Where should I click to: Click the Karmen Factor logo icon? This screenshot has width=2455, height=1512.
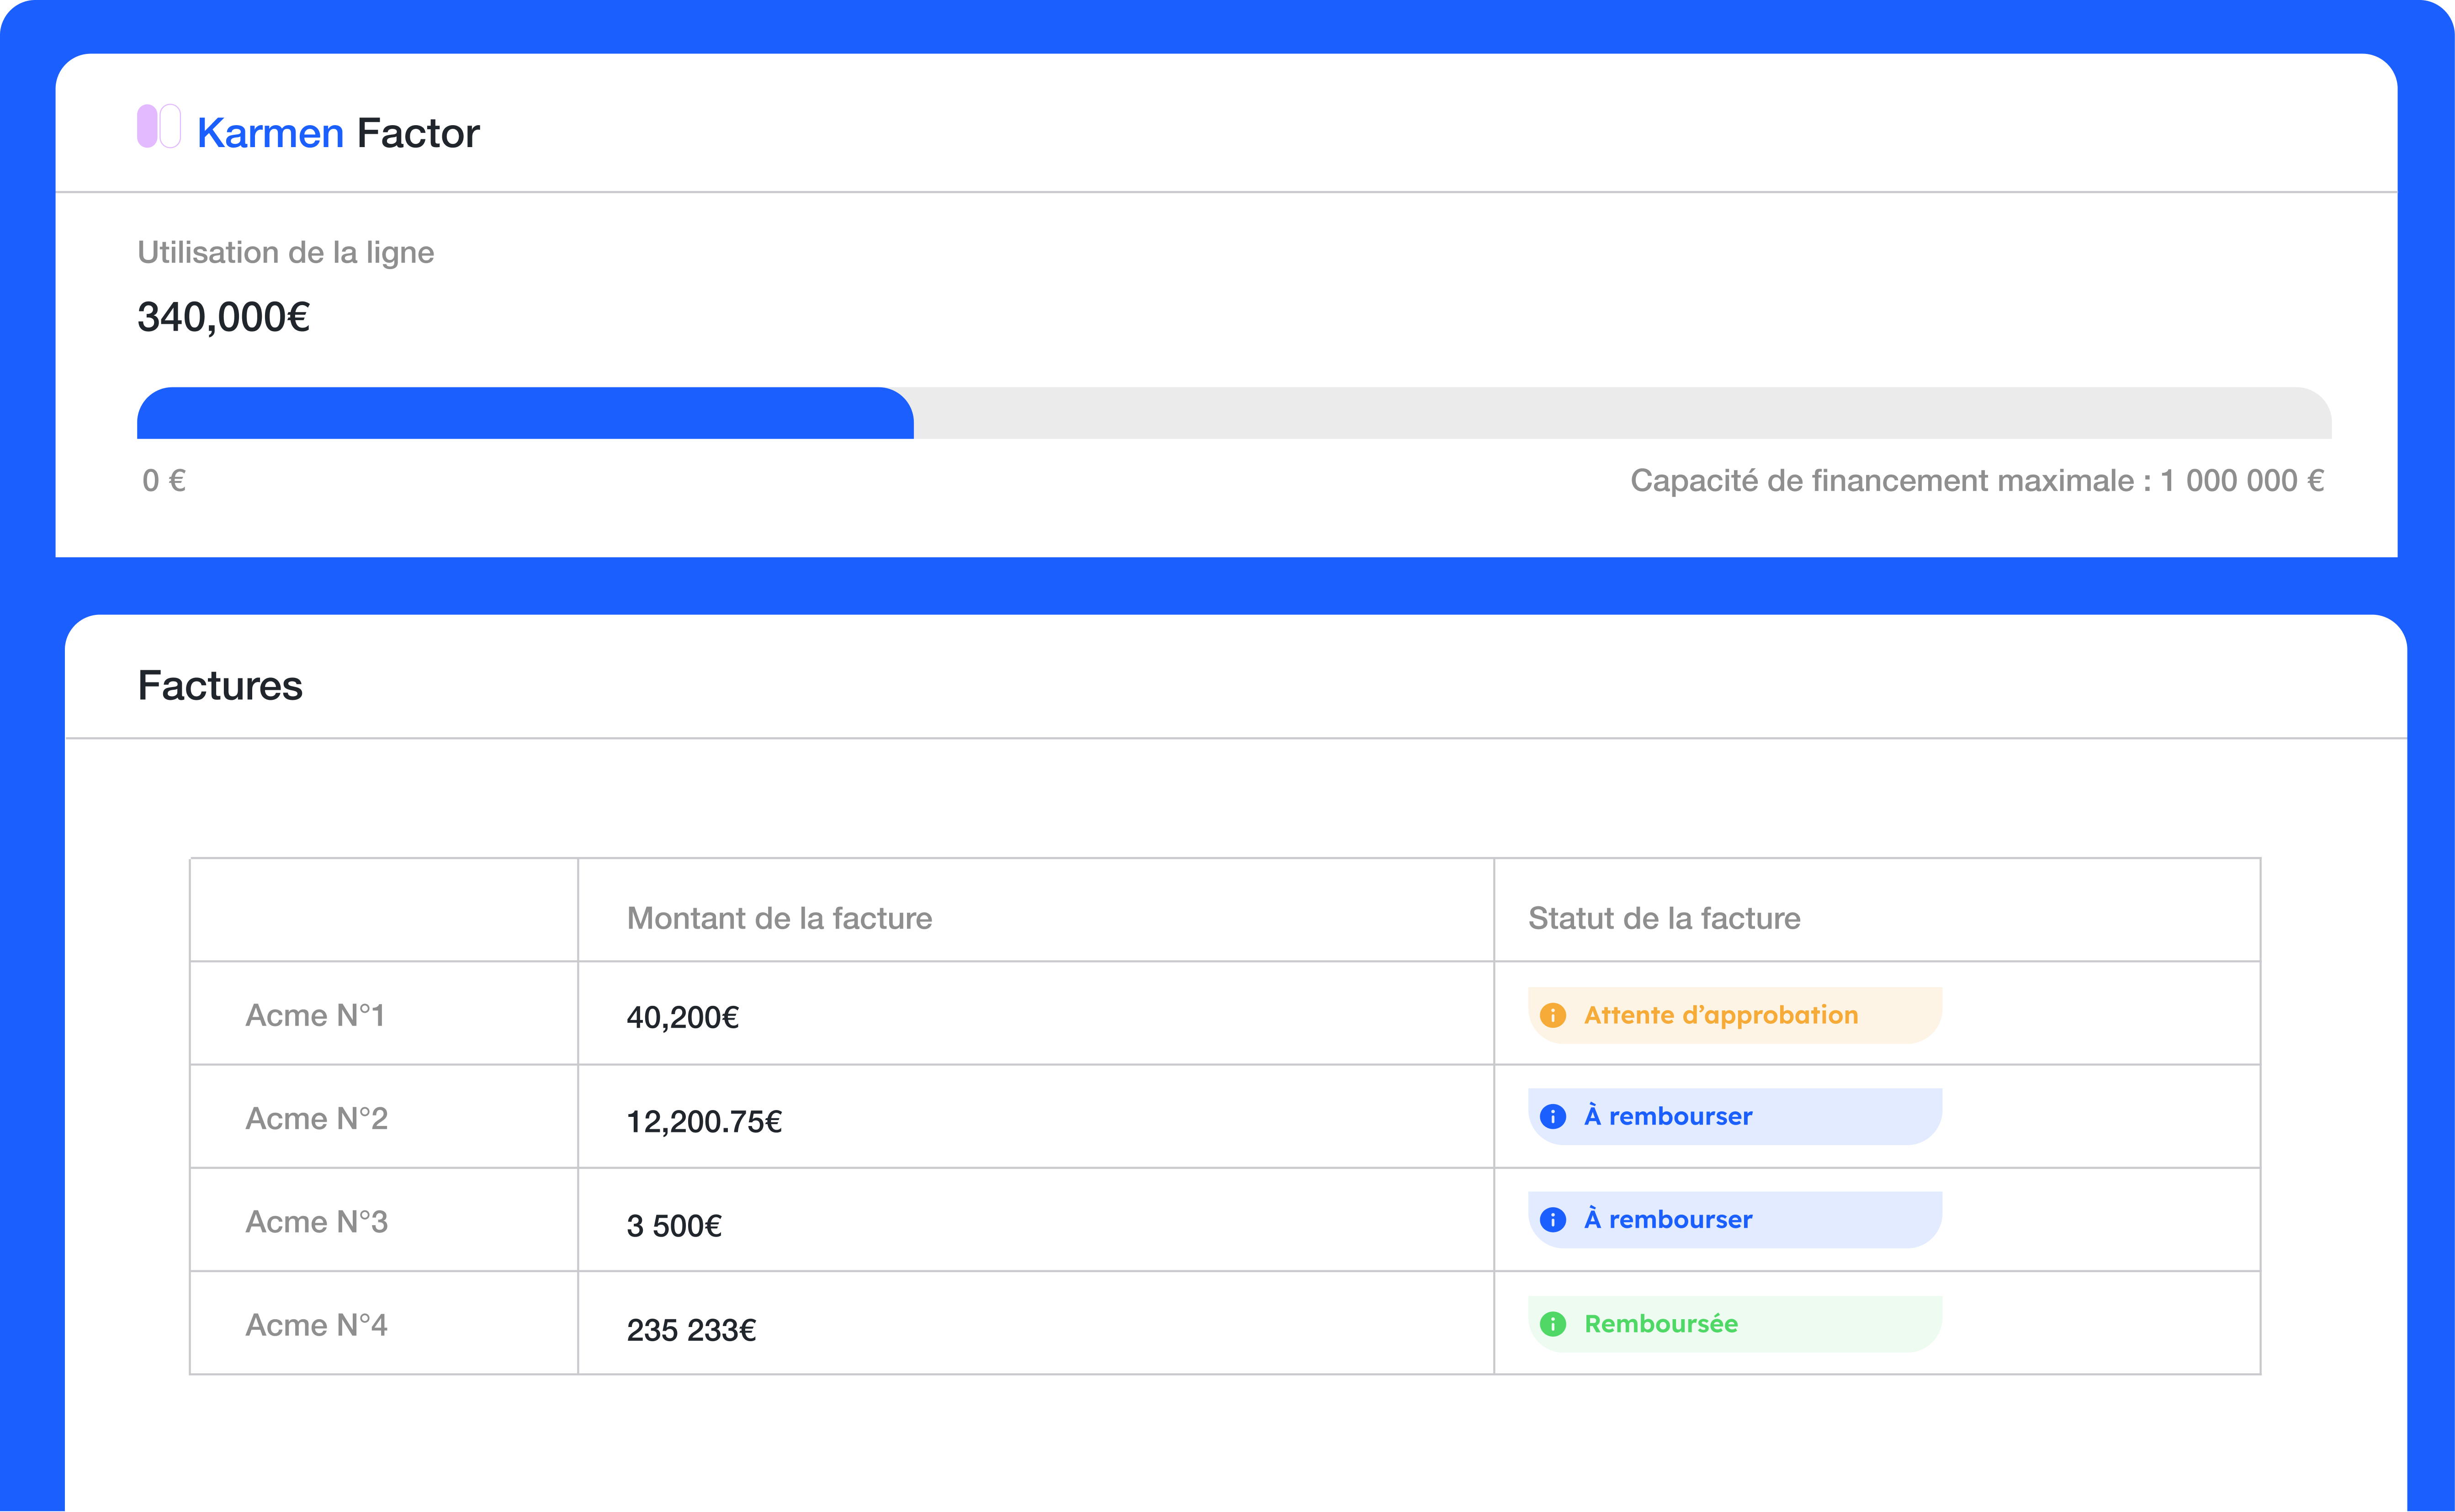click(x=158, y=127)
